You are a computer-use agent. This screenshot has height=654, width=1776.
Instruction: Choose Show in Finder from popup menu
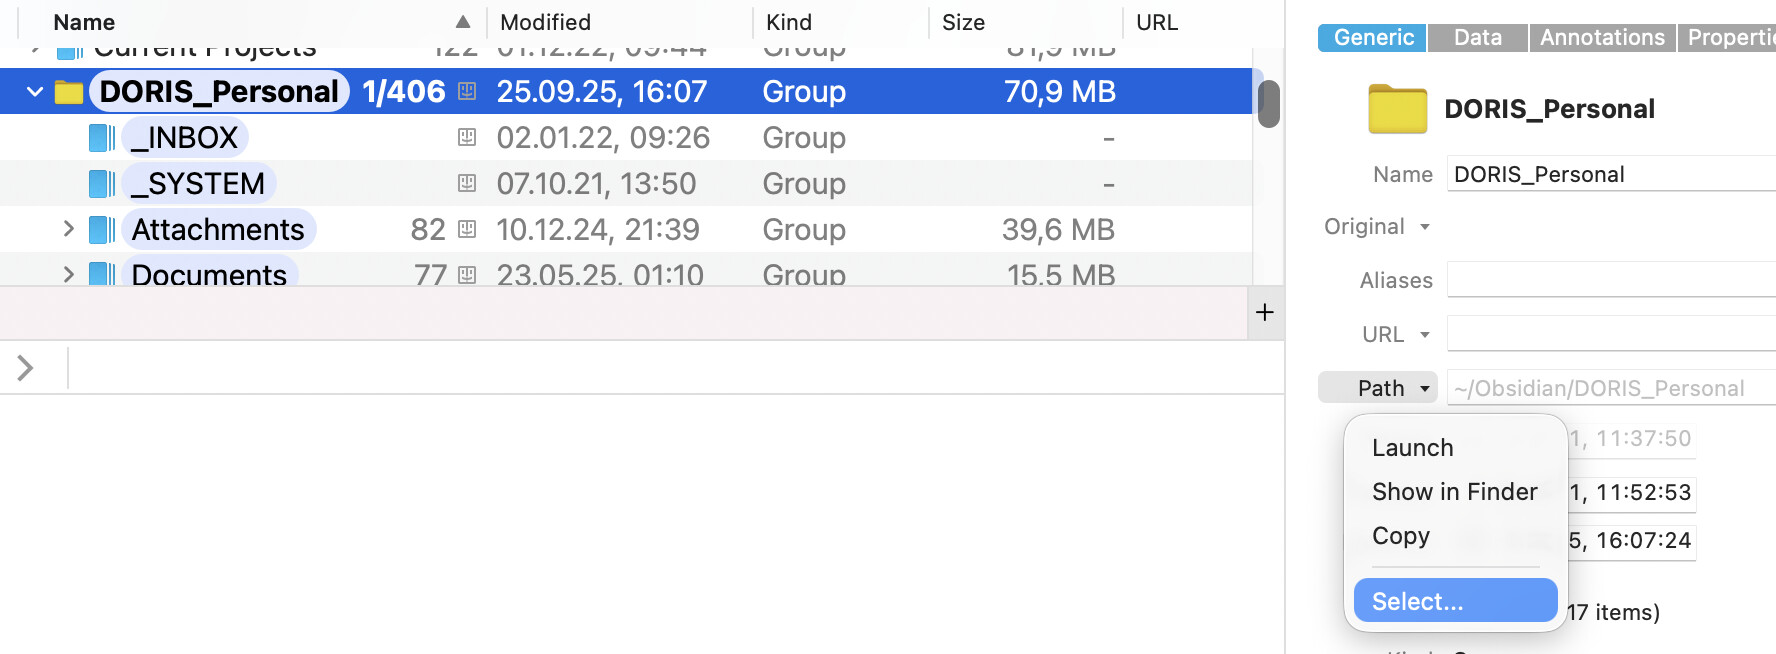pos(1454,492)
